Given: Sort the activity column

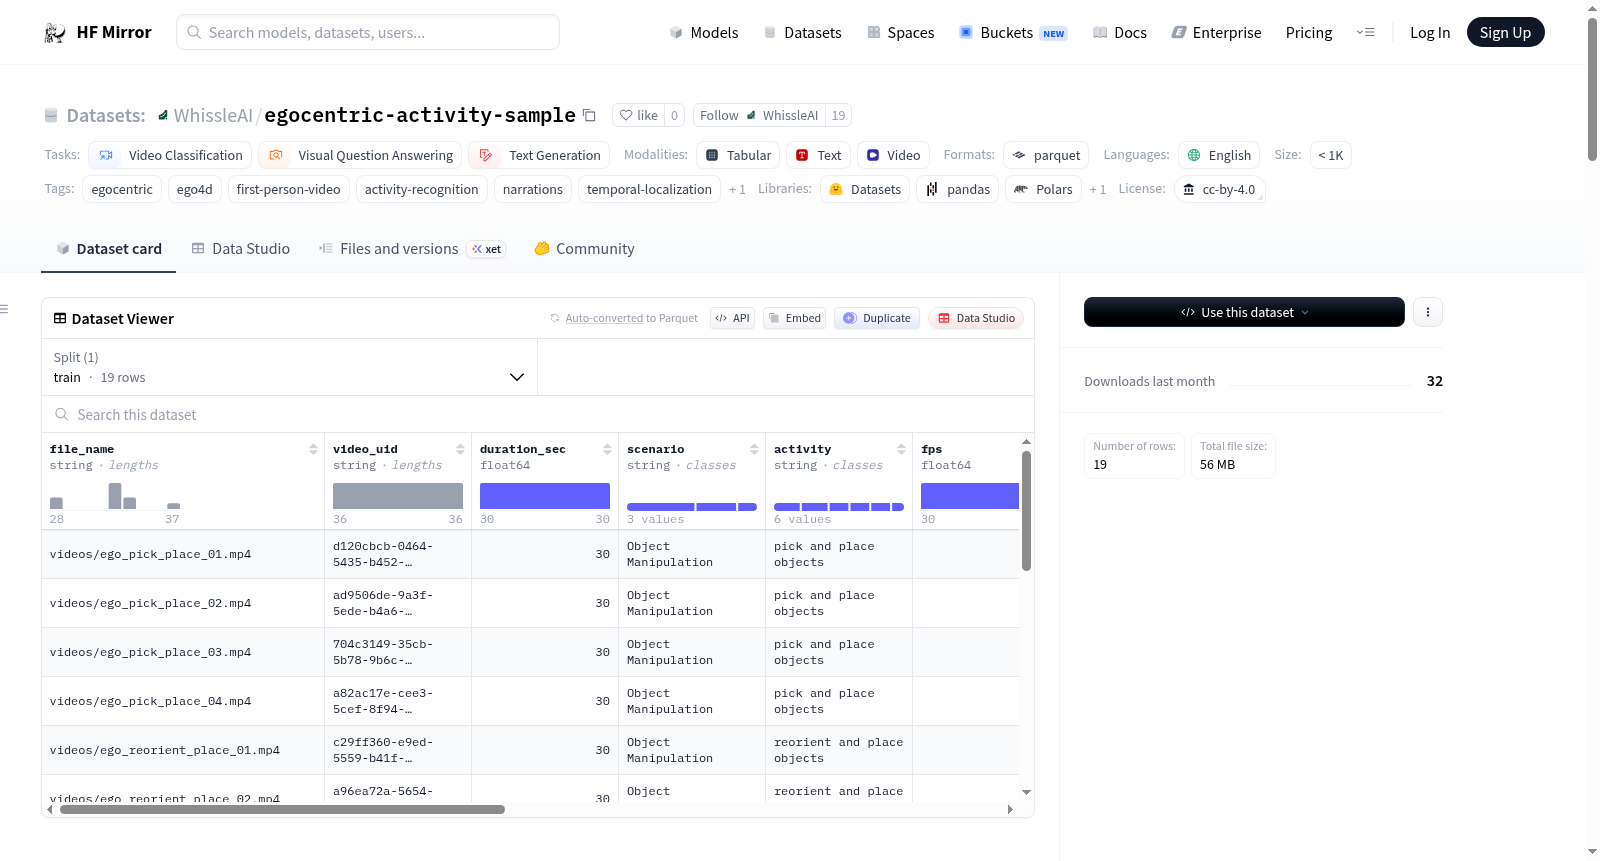Looking at the screenshot, I should pos(901,449).
